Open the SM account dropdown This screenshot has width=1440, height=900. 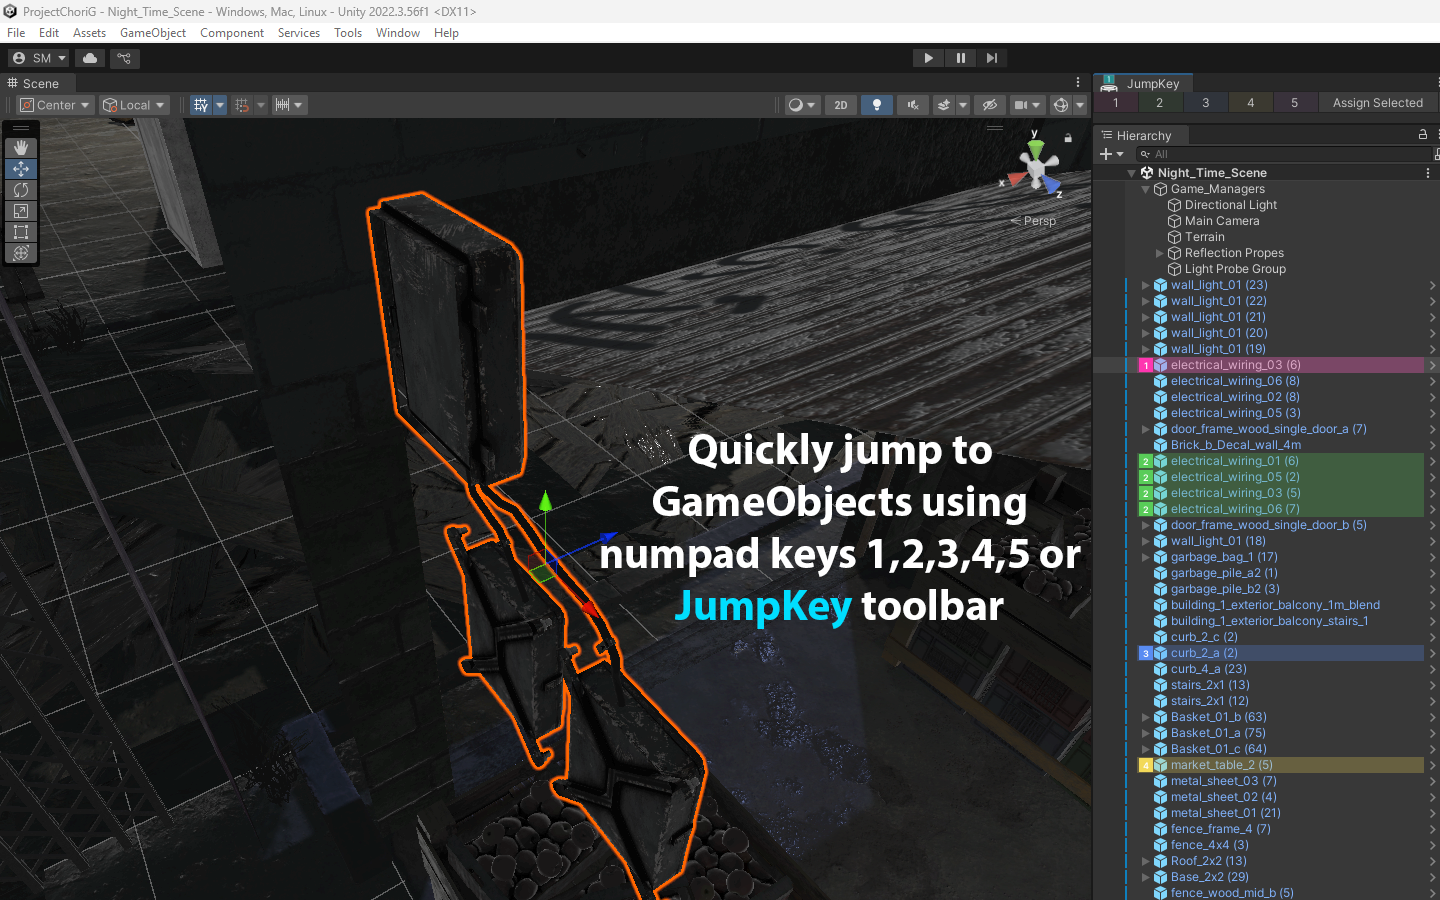tap(40, 58)
